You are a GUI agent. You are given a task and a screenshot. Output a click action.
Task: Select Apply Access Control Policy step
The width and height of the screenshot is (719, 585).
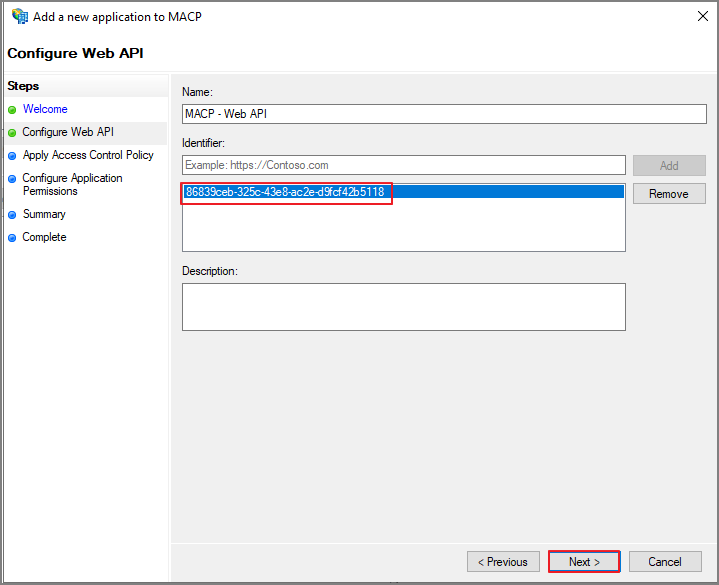[x=88, y=155]
